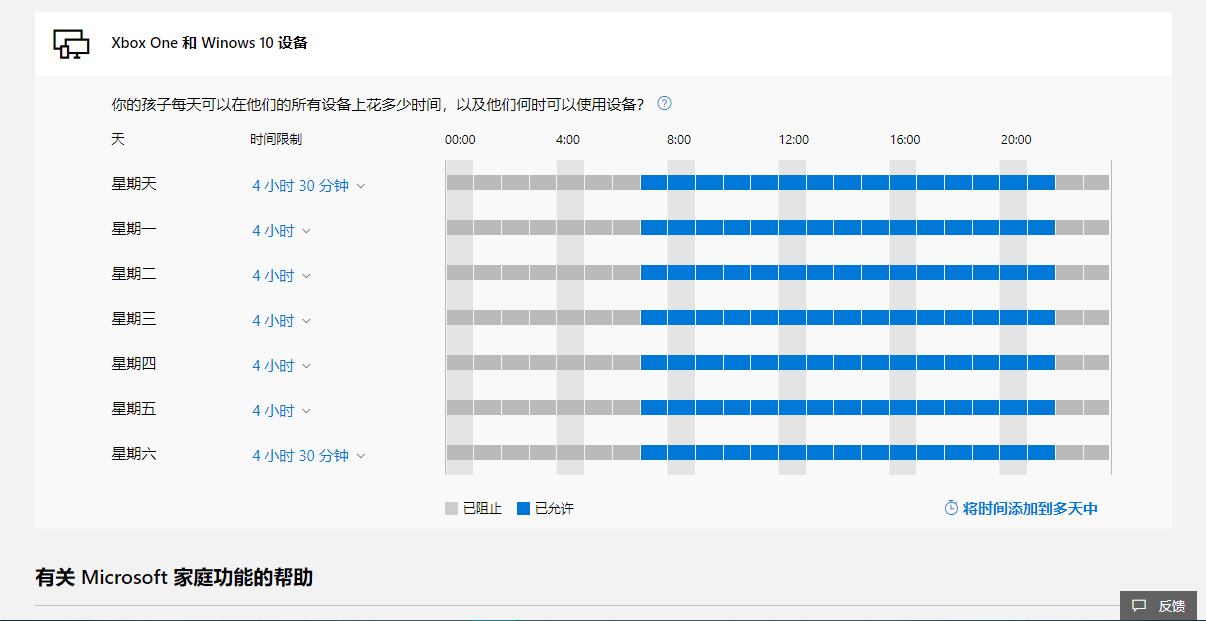Open the screen time help tooltip icon
The image size is (1206, 621).
[x=664, y=103]
